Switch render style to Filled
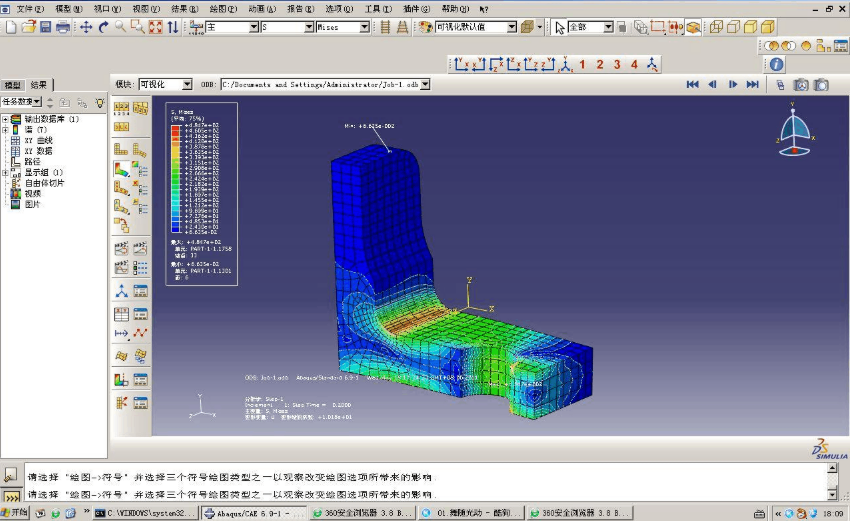 751,27
